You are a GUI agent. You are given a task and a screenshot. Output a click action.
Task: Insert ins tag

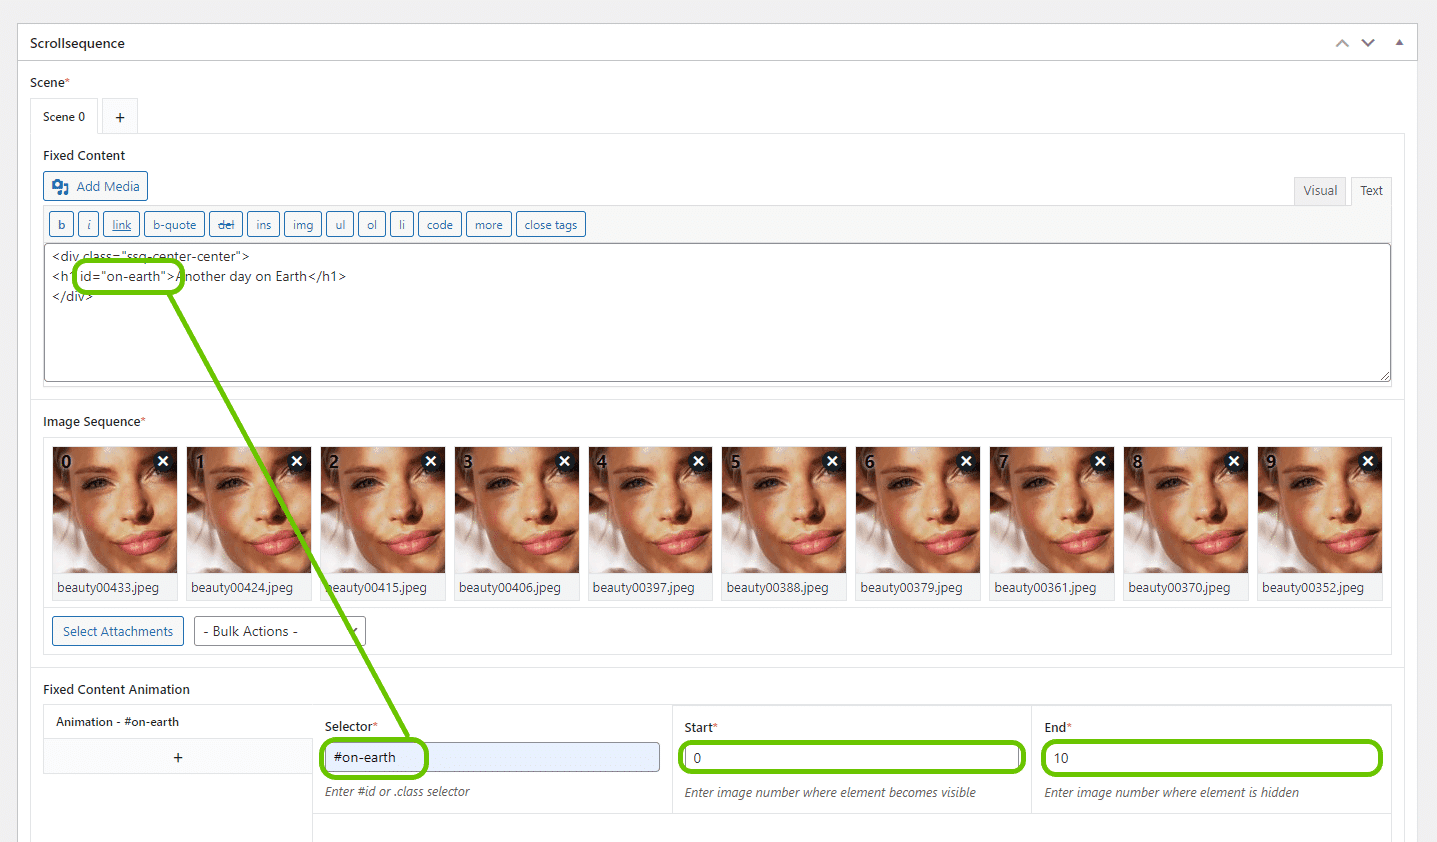[x=264, y=225]
